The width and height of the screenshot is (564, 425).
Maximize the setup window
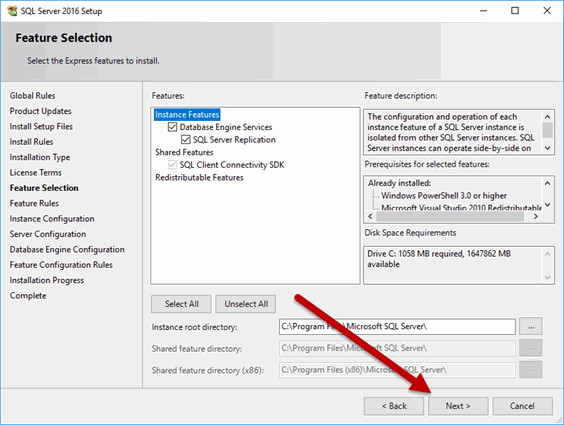(x=515, y=11)
